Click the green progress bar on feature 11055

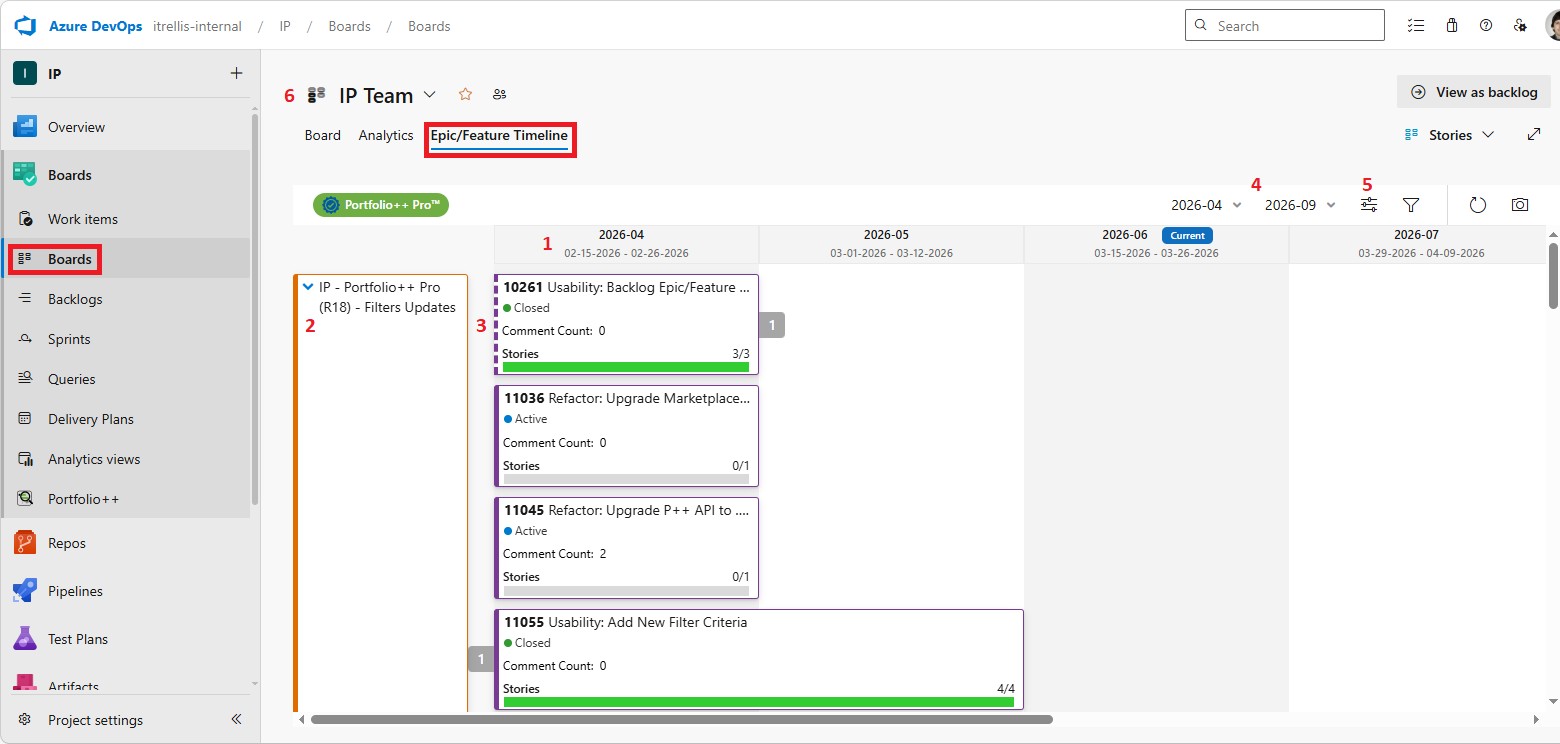coord(758,702)
